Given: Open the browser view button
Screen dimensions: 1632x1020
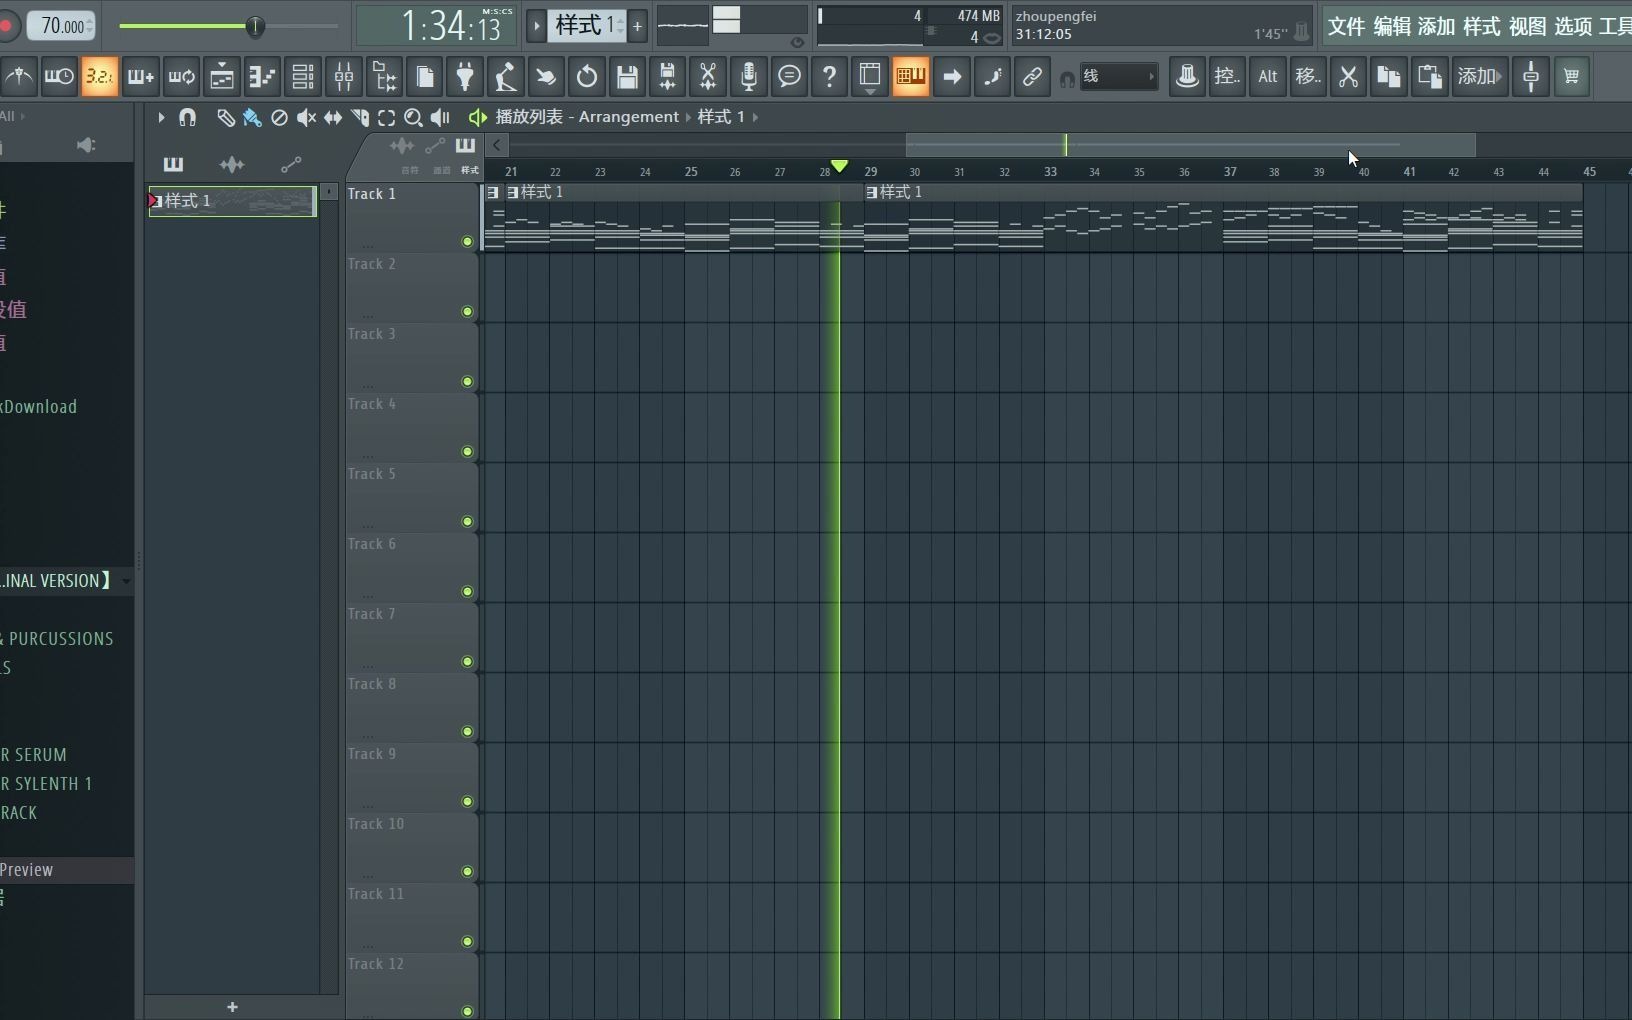Looking at the screenshot, I should [x=384, y=76].
